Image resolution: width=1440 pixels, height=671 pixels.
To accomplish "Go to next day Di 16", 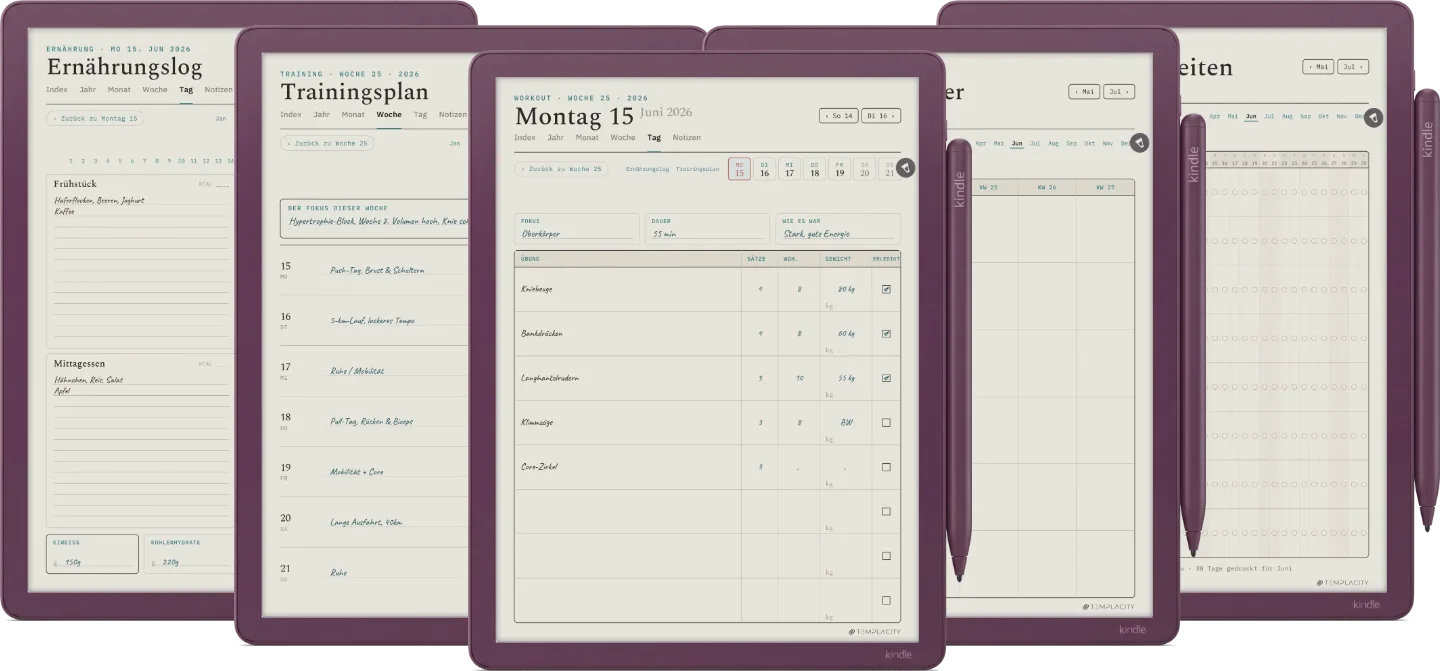I will pos(880,116).
